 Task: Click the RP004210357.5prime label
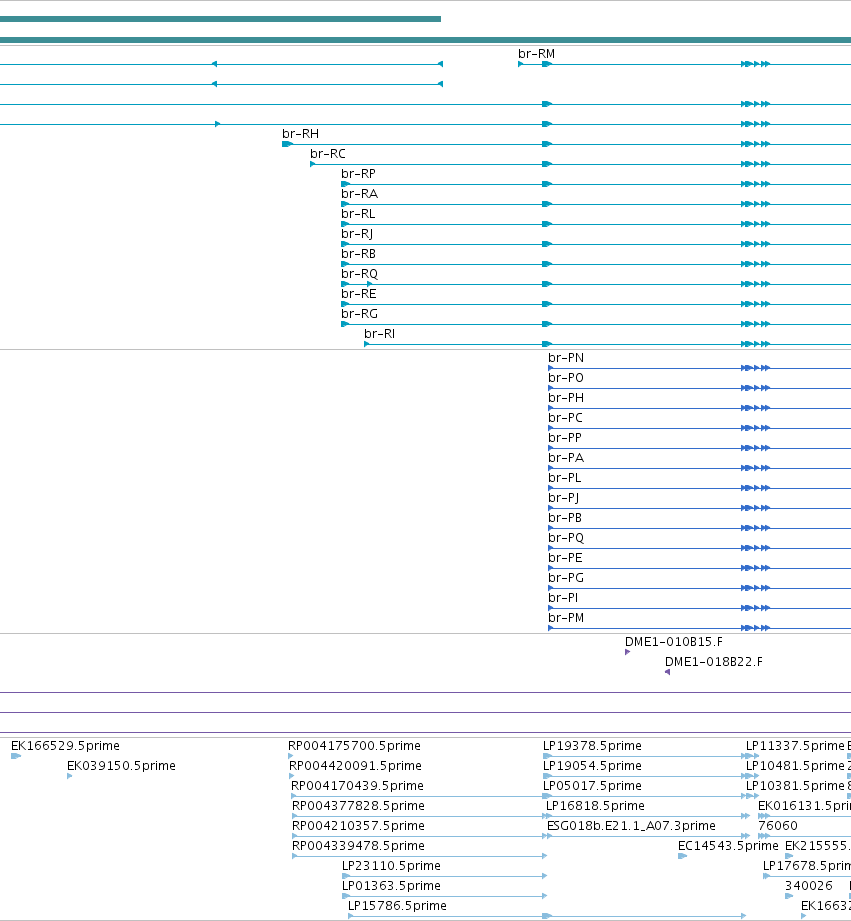point(358,825)
